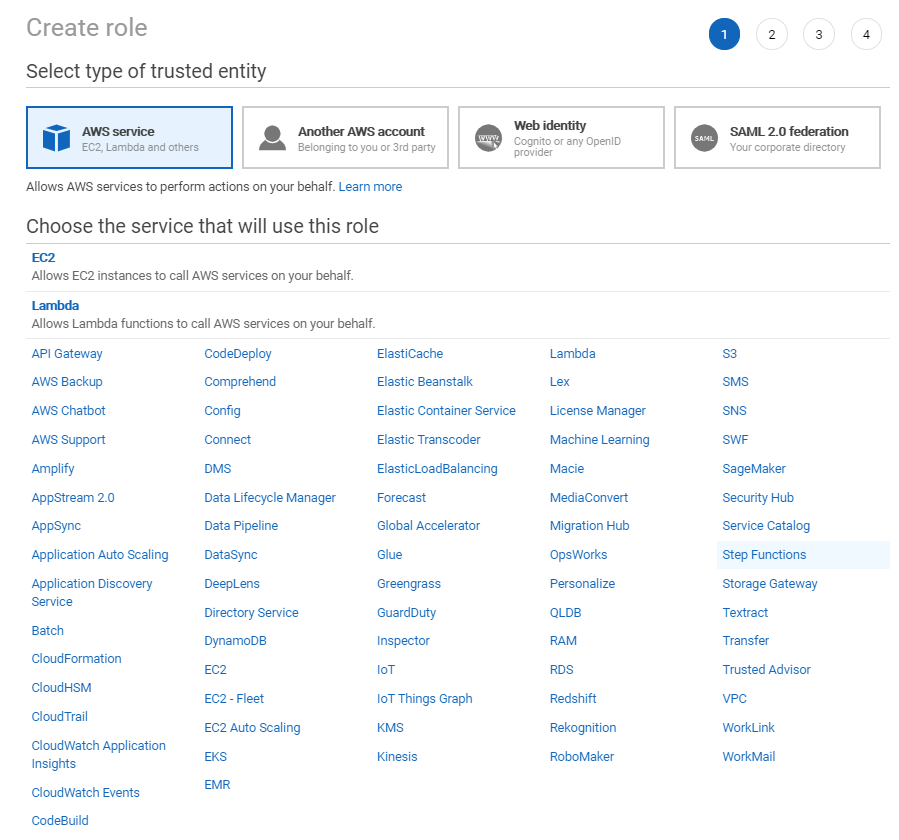Select ElastiCache service
This screenshot has height=840, width=899.
click(410, 354)
